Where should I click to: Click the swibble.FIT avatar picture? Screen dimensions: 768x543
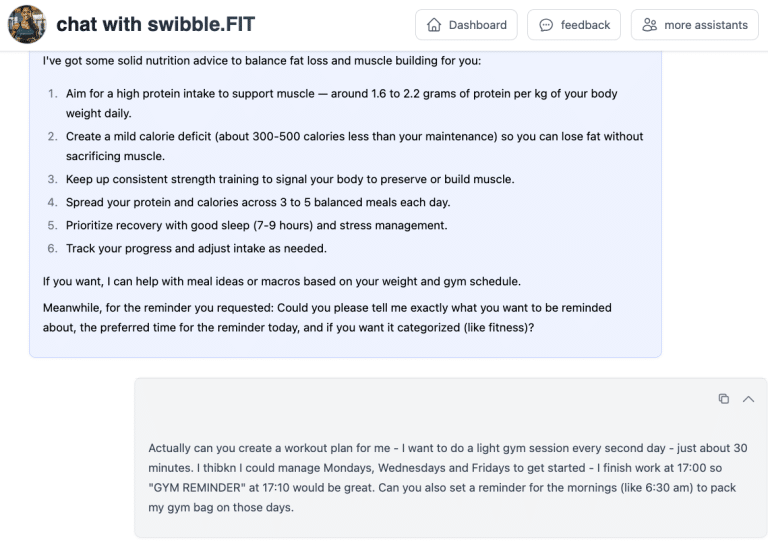pos(27,24)
